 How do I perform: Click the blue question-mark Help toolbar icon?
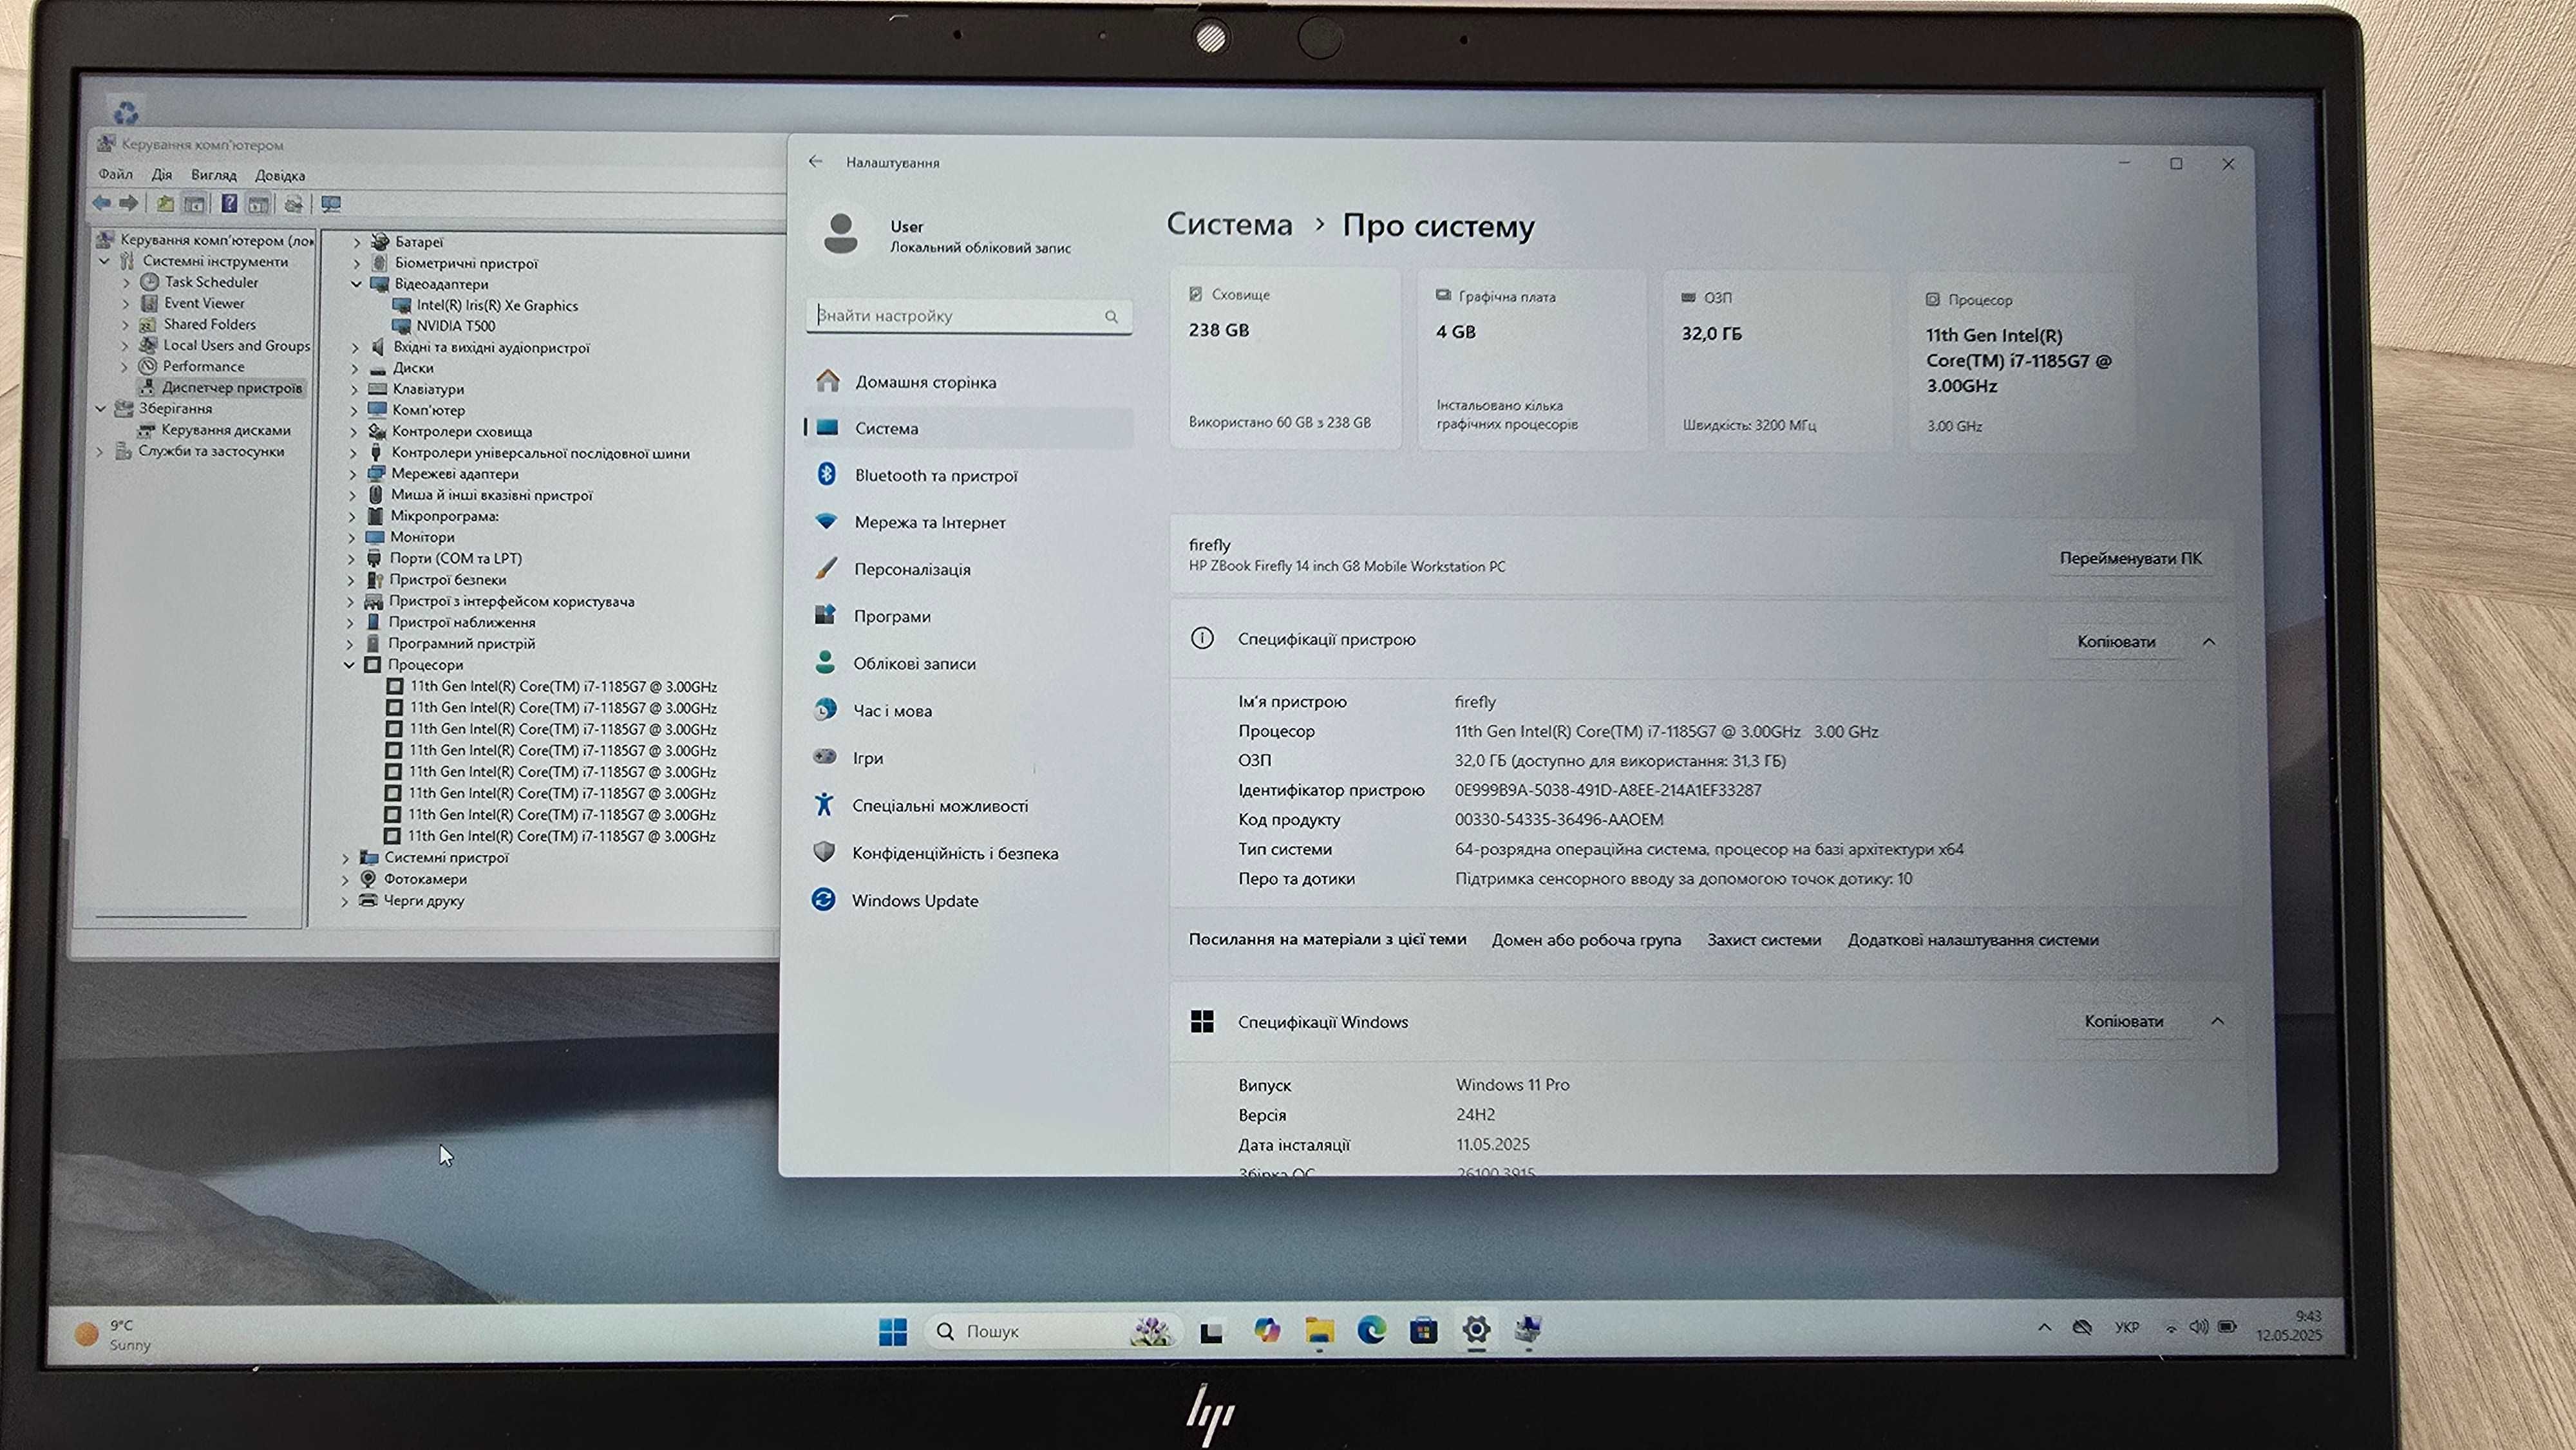tap(229, 204)
